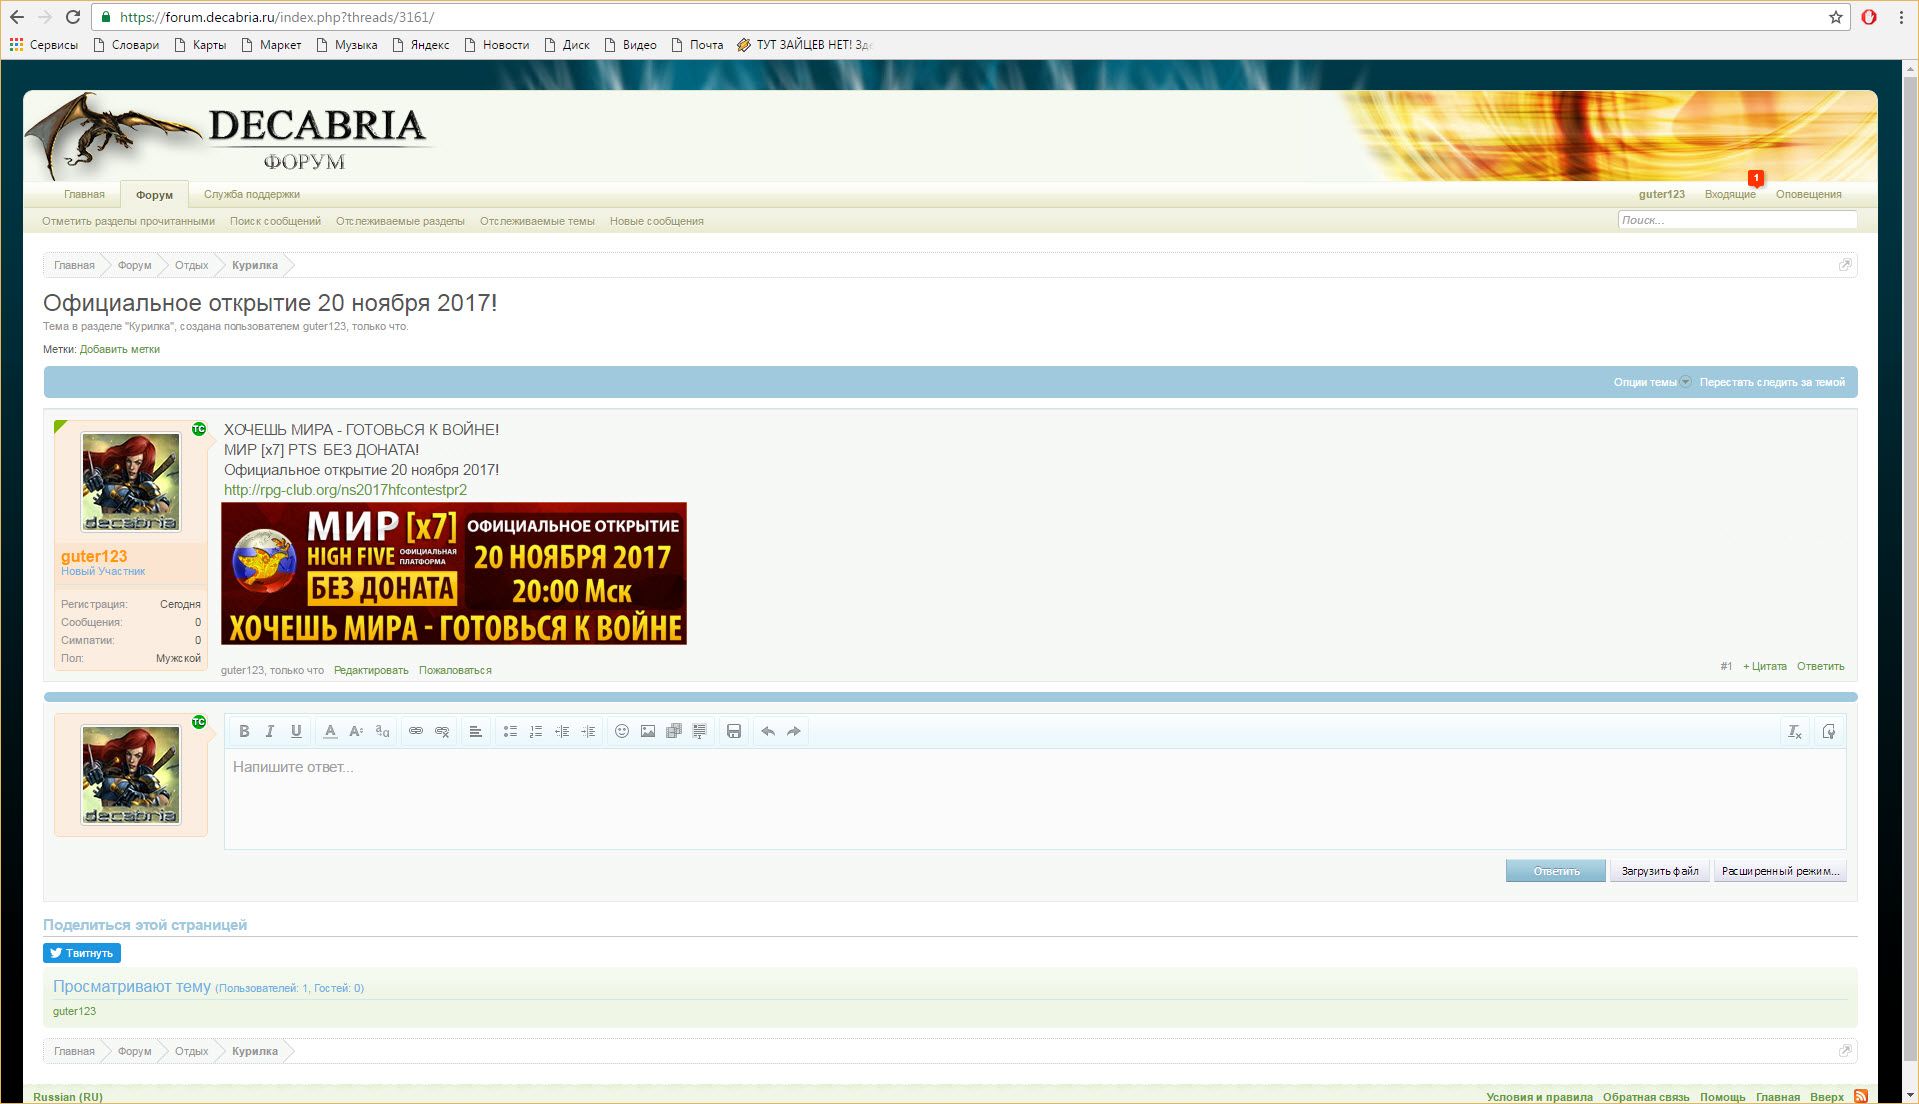Reload page with browser refresh icon
1919x1104 pixels.
pyautogui.click(x=72, y=17)
